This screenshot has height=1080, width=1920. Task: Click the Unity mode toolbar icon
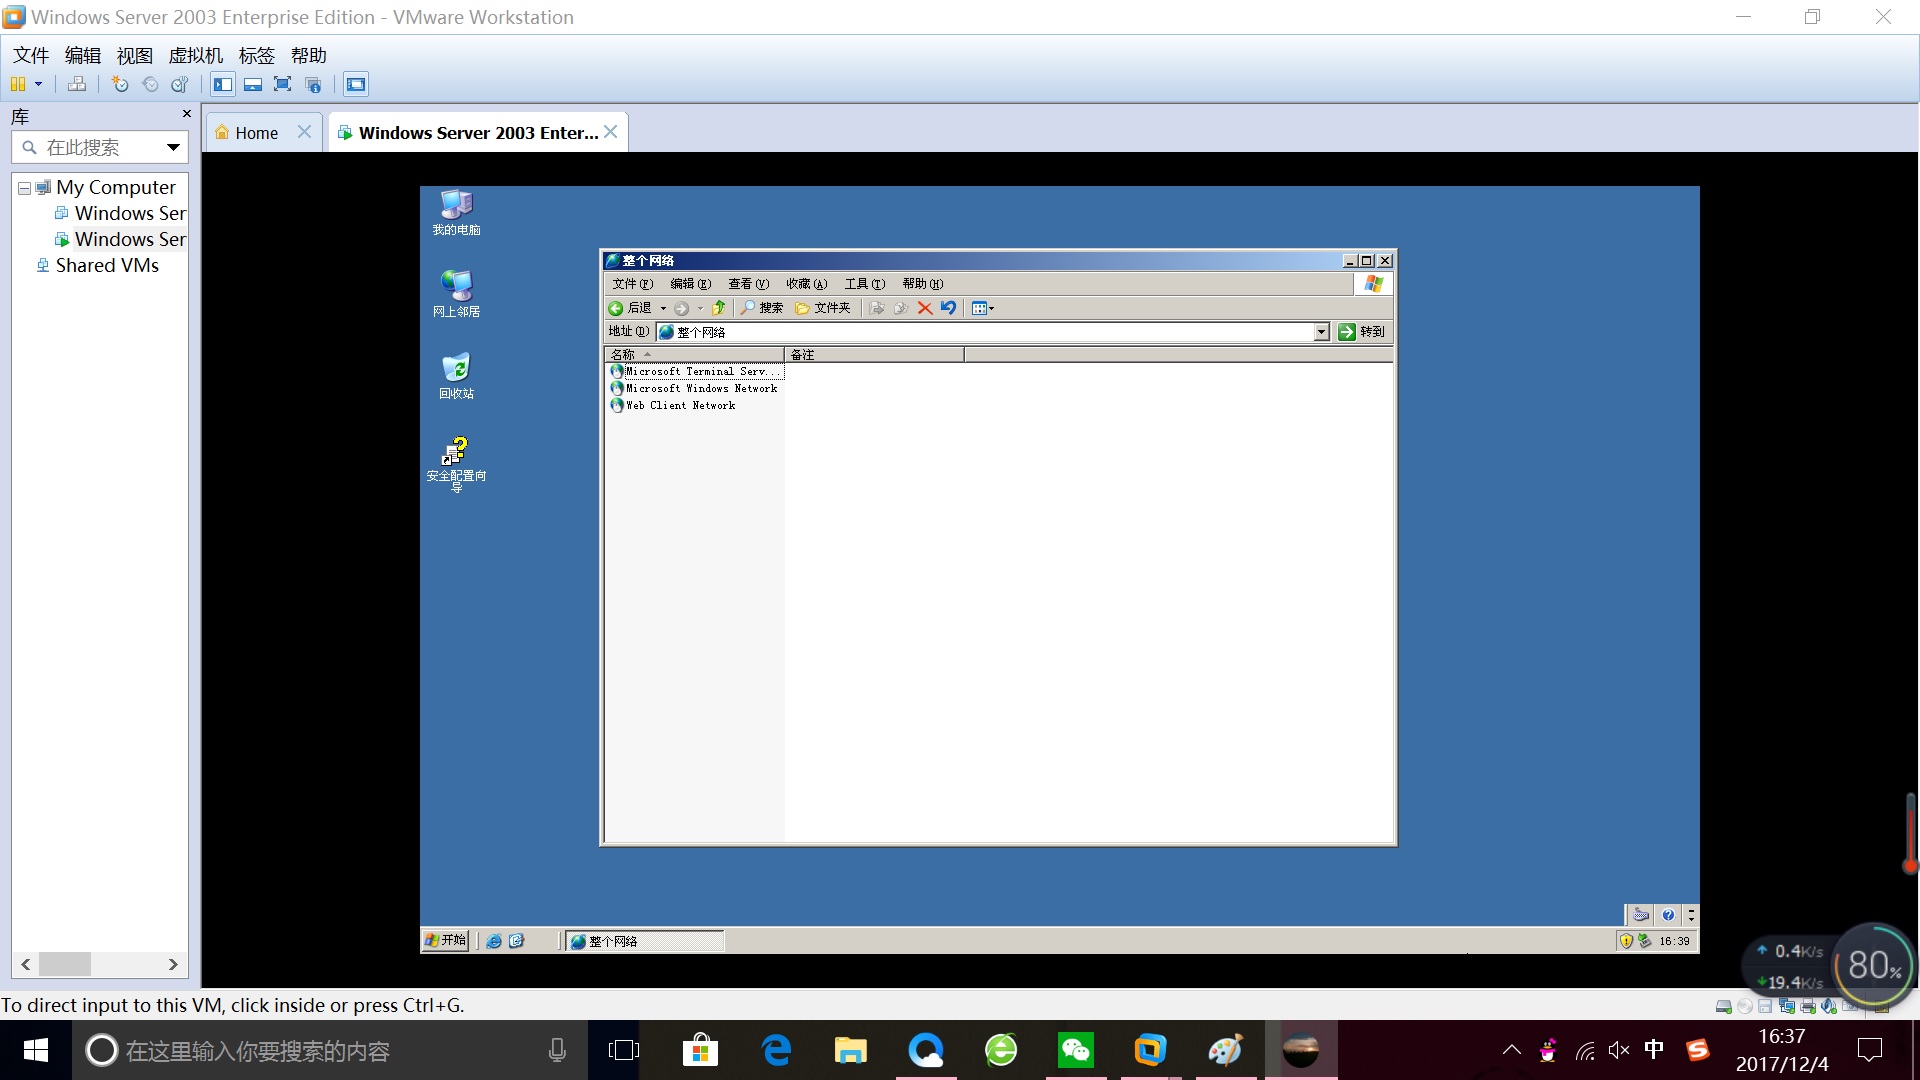click(x=313, y=84)
